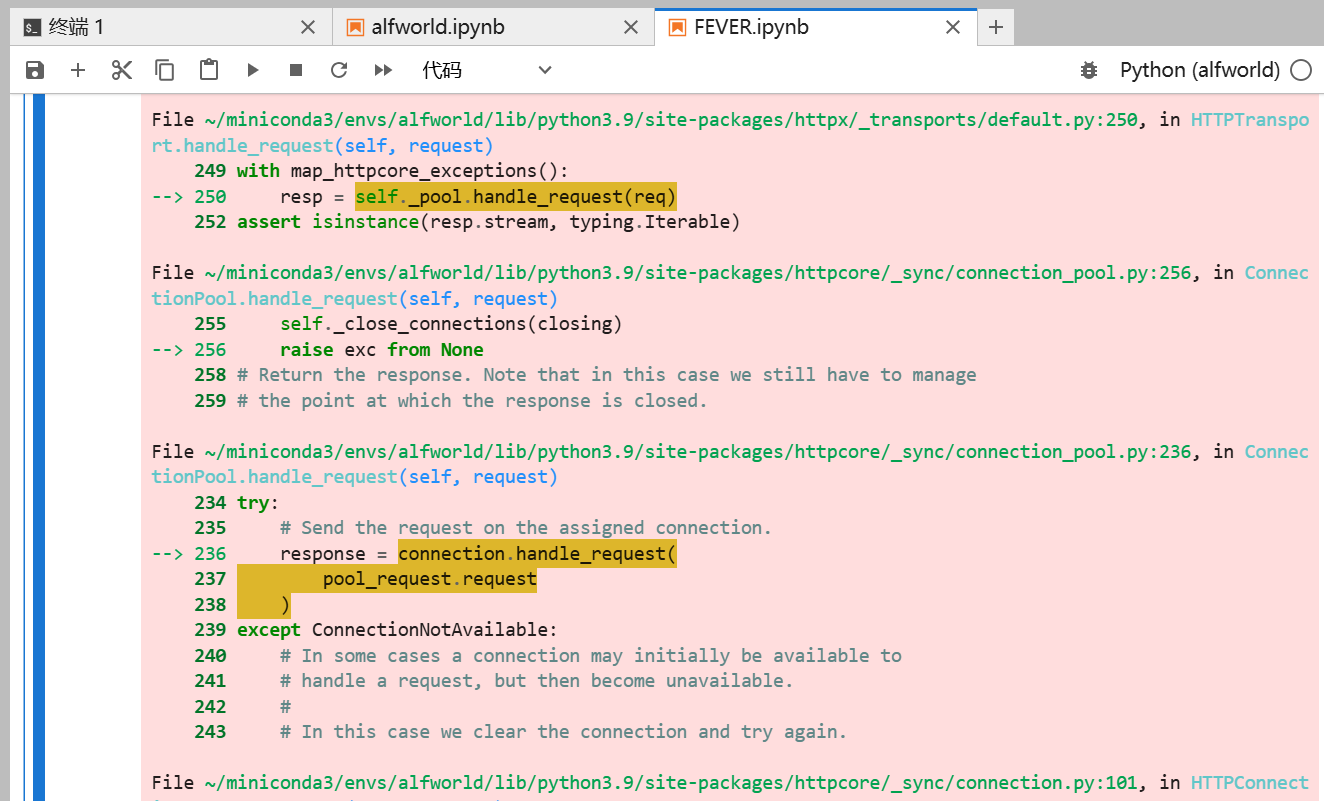Viewport: 1324px width, 801px height.
Task: Open the HTTPTransport.handle_request traceback link
Action: tap(1250, 118)
